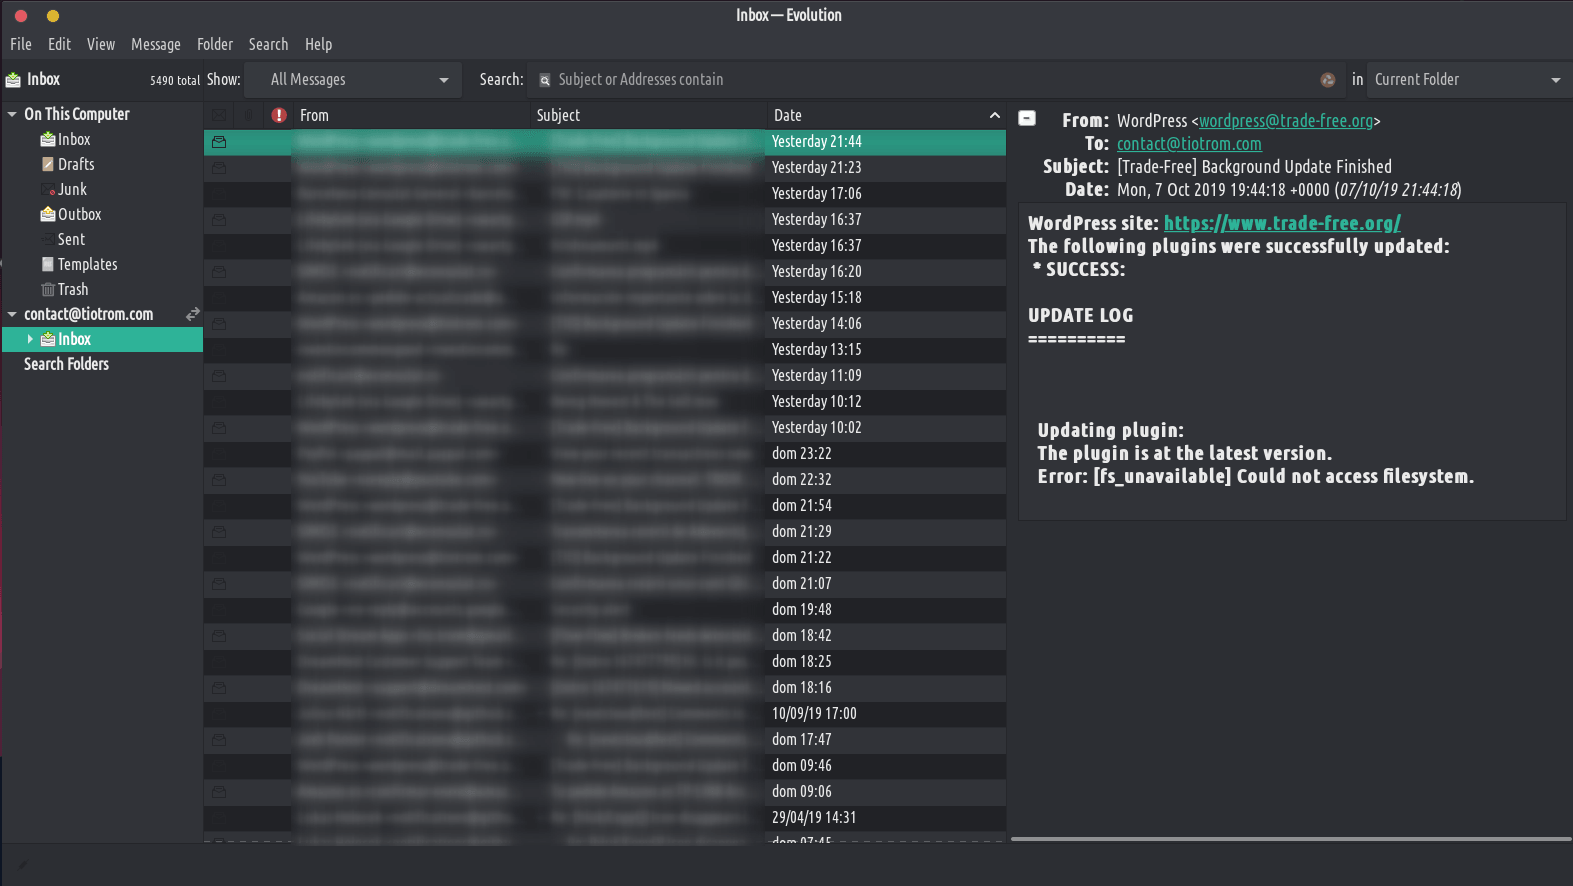The height and width of the screenshot is (886, 1573).
Task: Click the wordpress@trade-free.org sender address
Action: pos(1285,121)
